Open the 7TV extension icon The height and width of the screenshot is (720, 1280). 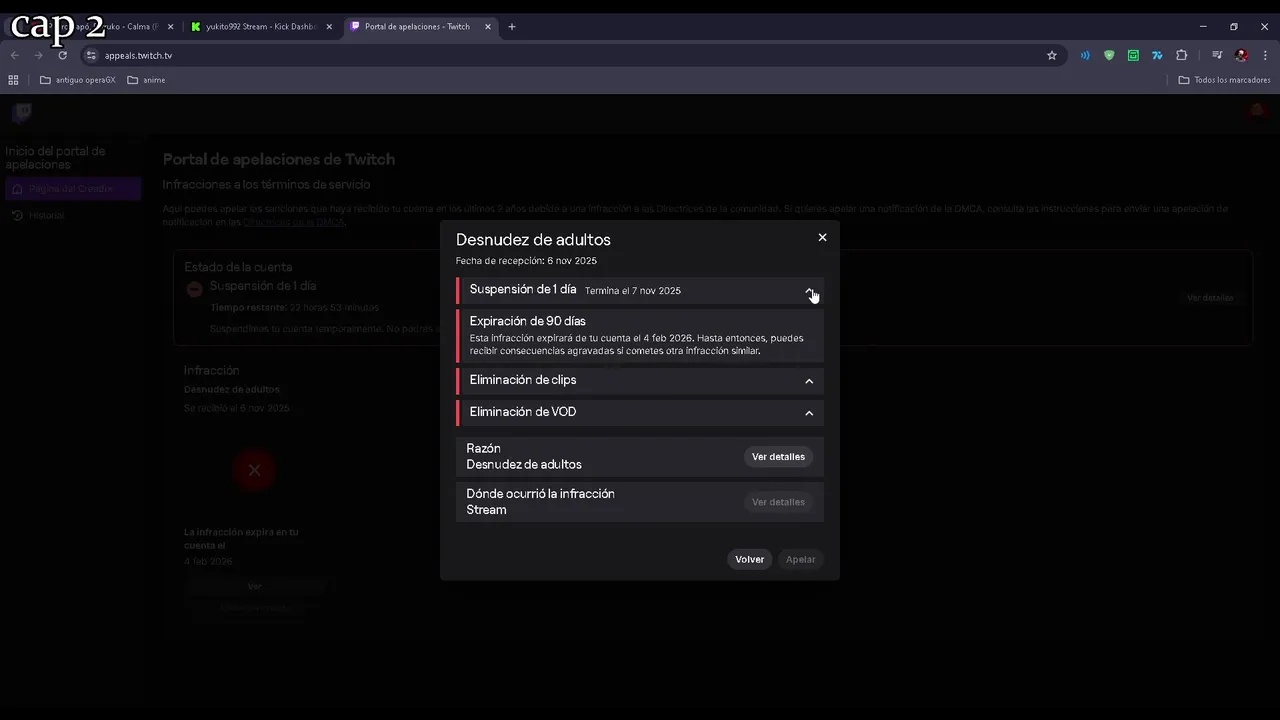point(1157,55)
